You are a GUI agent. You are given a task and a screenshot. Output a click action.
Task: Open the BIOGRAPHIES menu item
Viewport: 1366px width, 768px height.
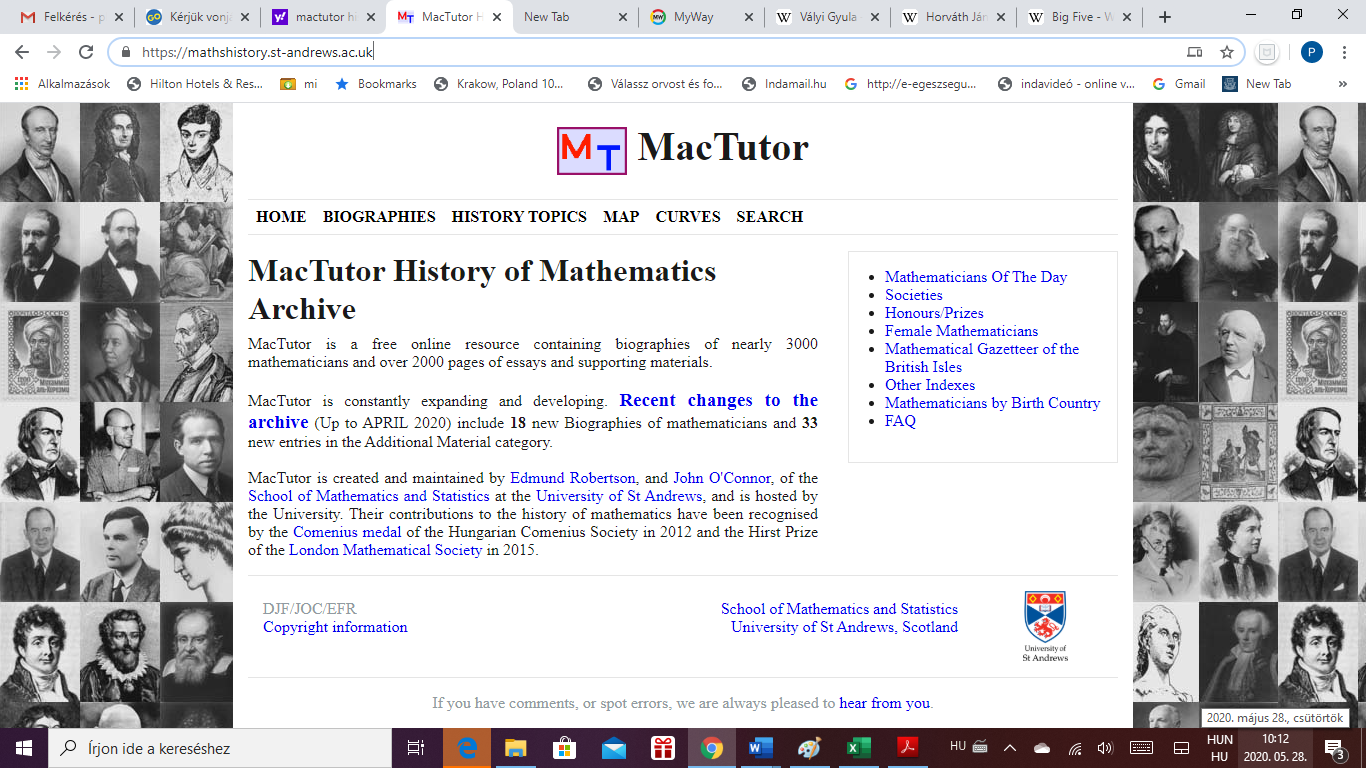(x=379, y=216)
